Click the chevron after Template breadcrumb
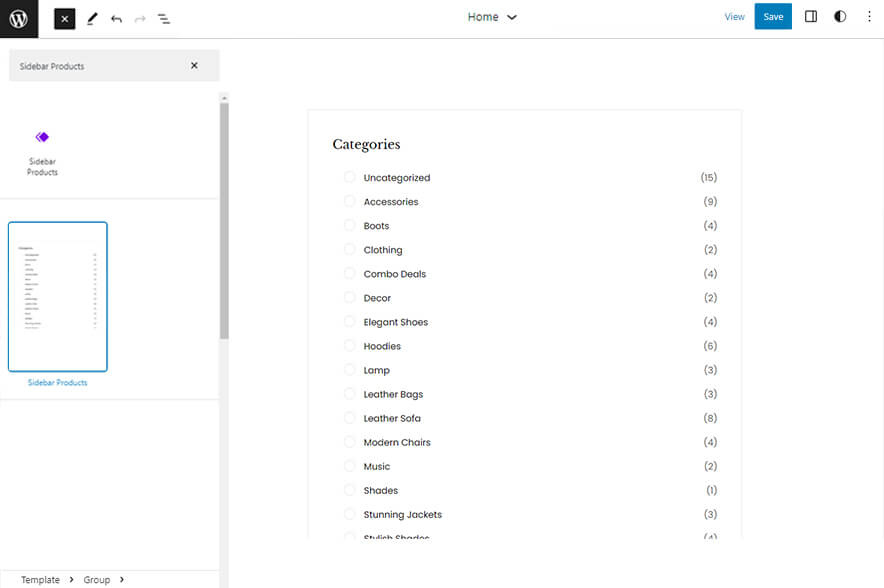Viewport: 884px width, 588px height. point(70,580)
